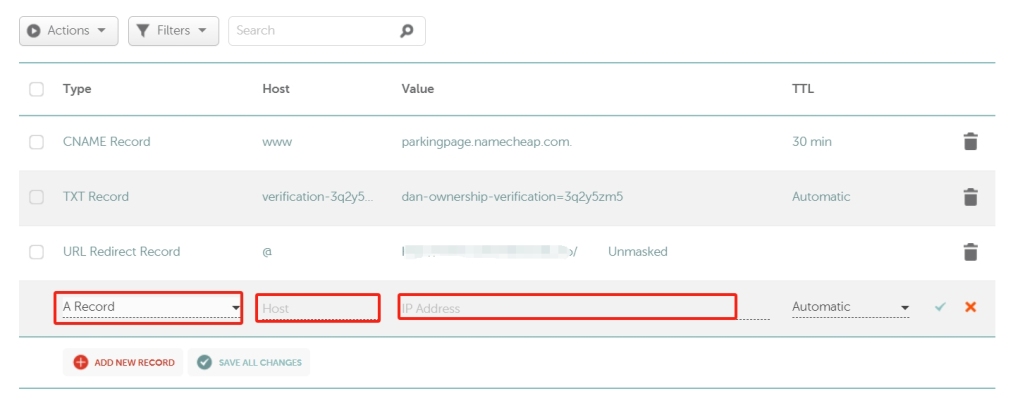Image resolution: width=1024 pixels, height=420 pixels.
Task: Open the A Record type dropdown
Action: coord(150,307)
